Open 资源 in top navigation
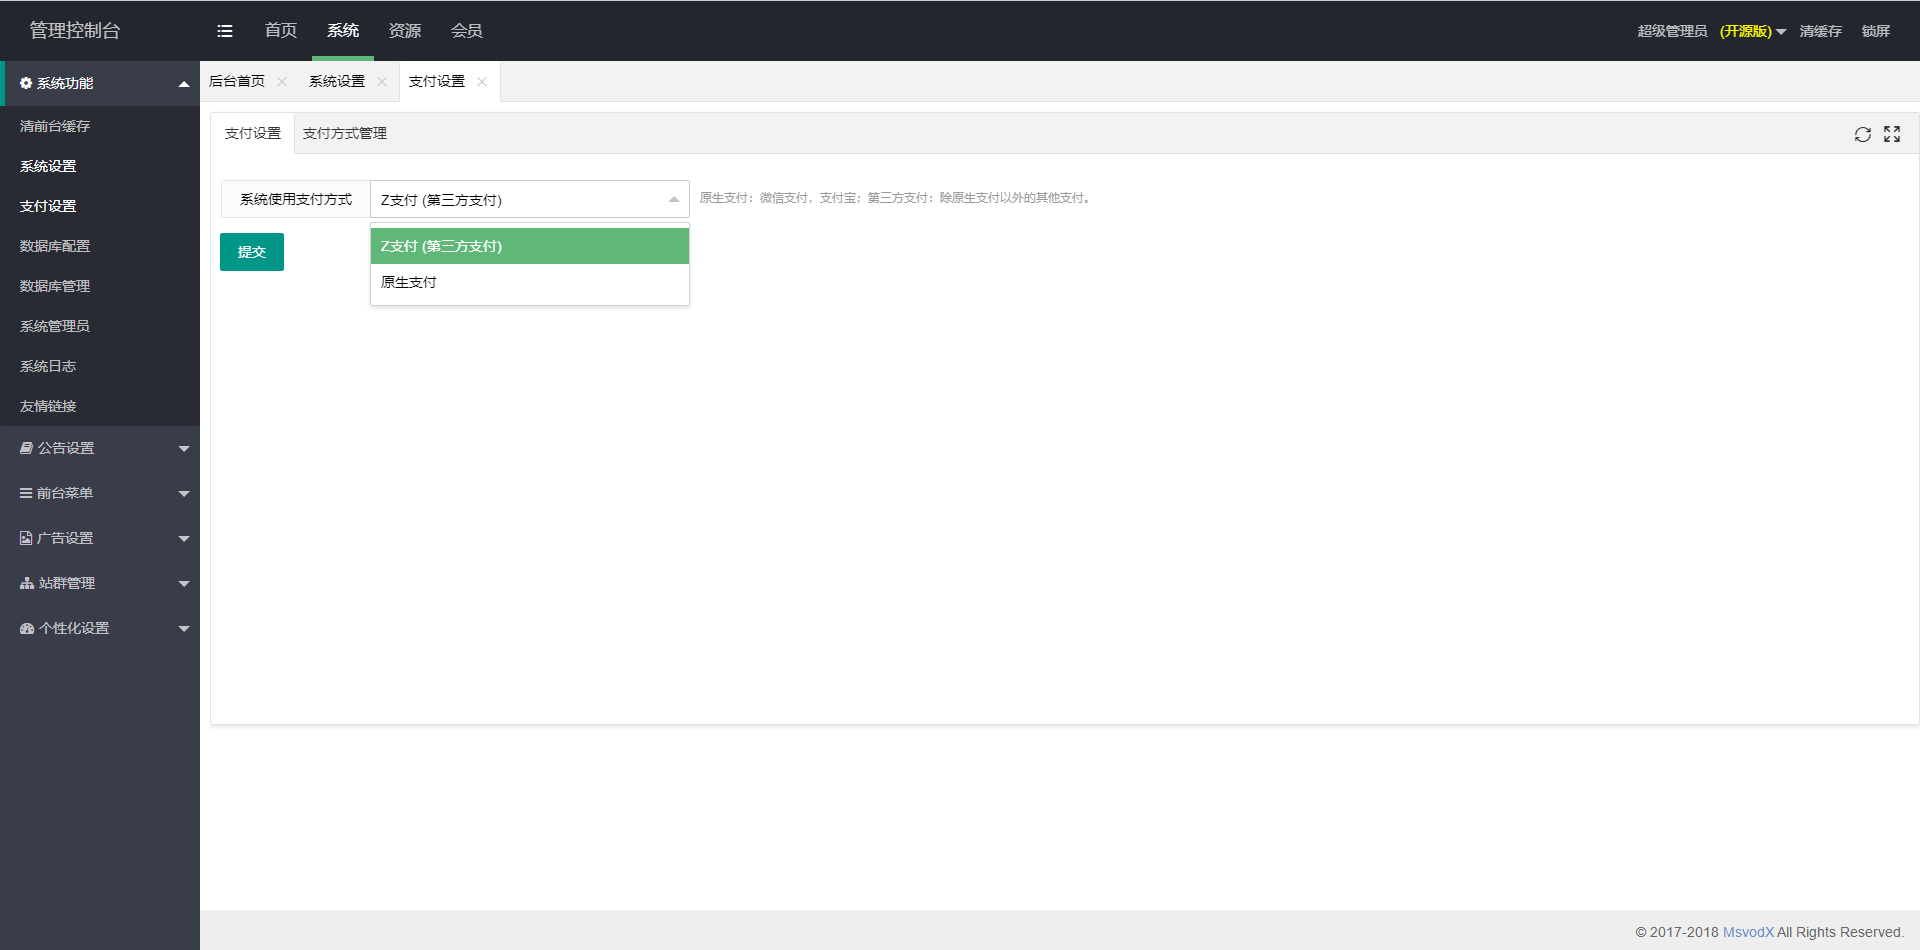The height and width of the screenshot is (950, 1920). (x=405, y=31)
